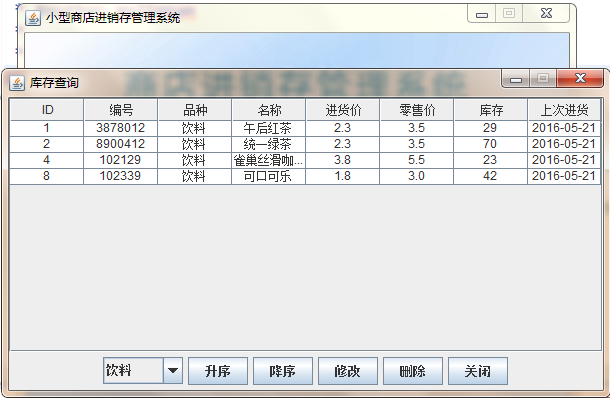Sort descending with the 降序 button
This screenshot has width=610, height=398.
283,371
